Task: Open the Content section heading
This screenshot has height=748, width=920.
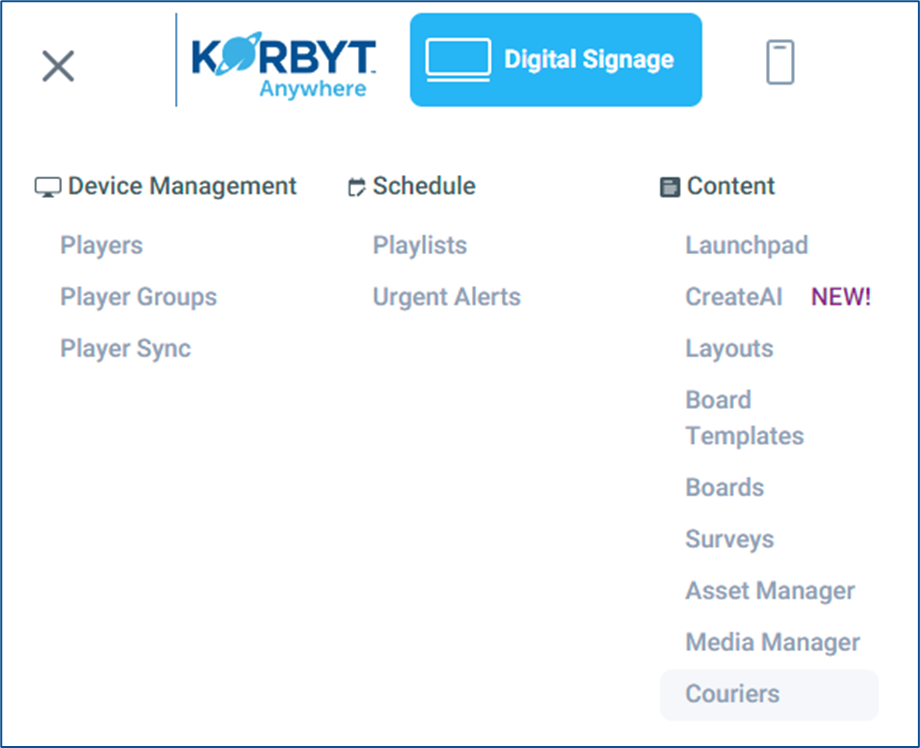Action: click(x=730, y=186)
